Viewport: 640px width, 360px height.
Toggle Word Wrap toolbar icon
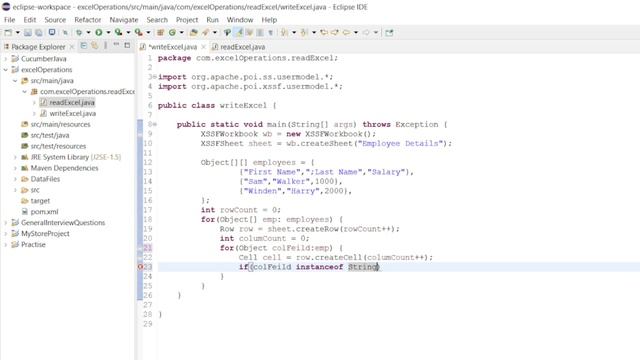[x=249, y=32]
